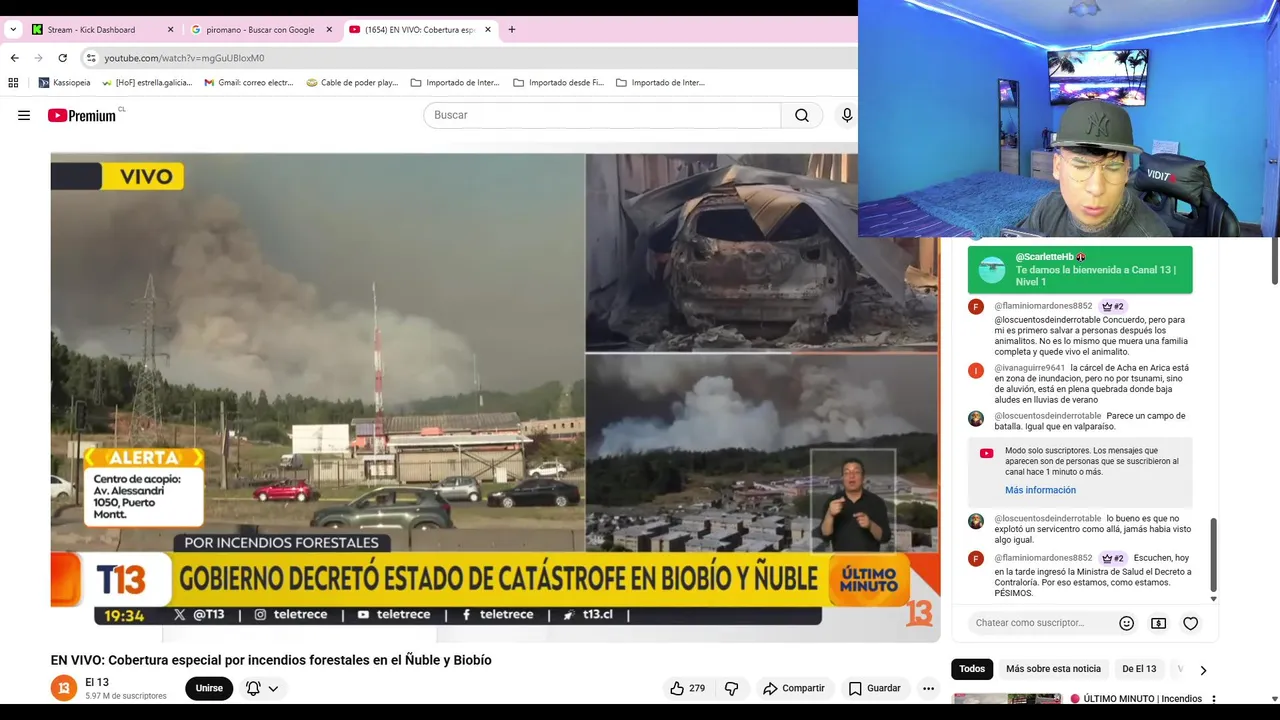Close the Kick Dashboard tab
The image size is (1280, 720).
coord(170,30)
